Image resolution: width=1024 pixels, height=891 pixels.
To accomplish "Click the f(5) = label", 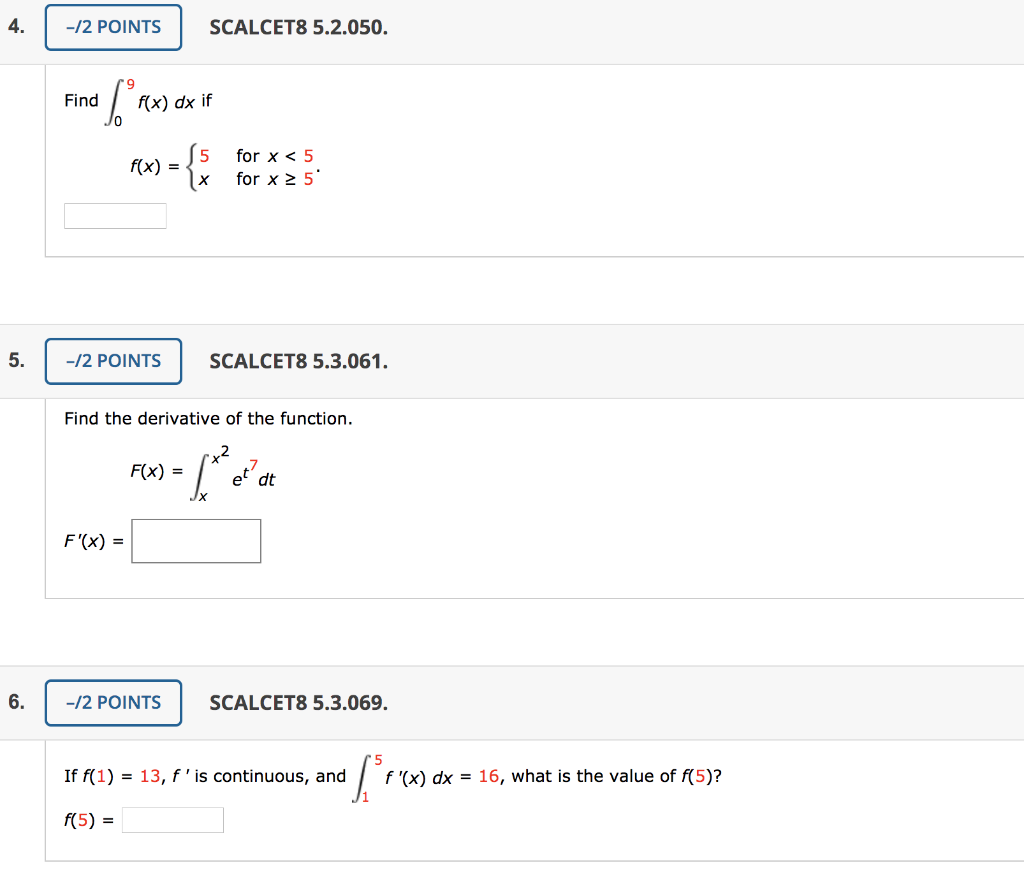I will click(x=90, y=819).
